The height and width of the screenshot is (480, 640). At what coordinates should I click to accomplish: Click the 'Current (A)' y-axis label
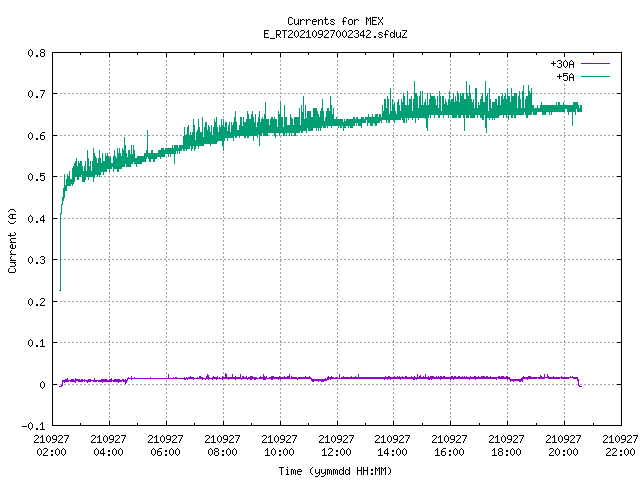point(12,241)
